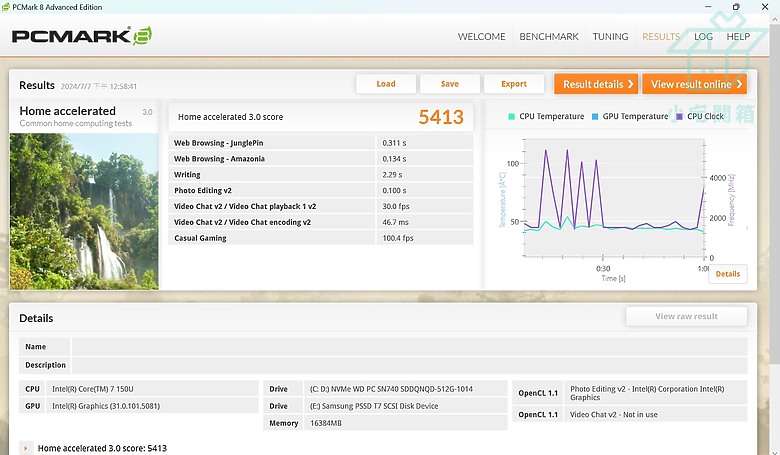
Task: Select Video Chat encoding v2 row
Action: (x=321, y=222)
